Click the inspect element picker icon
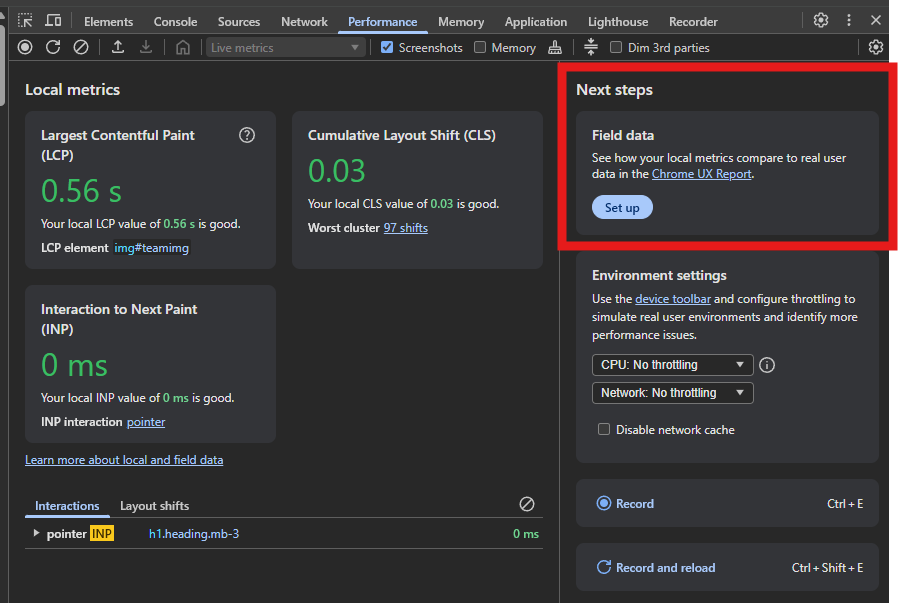This screenshot has height=603, width=899. tap(25, 21)
